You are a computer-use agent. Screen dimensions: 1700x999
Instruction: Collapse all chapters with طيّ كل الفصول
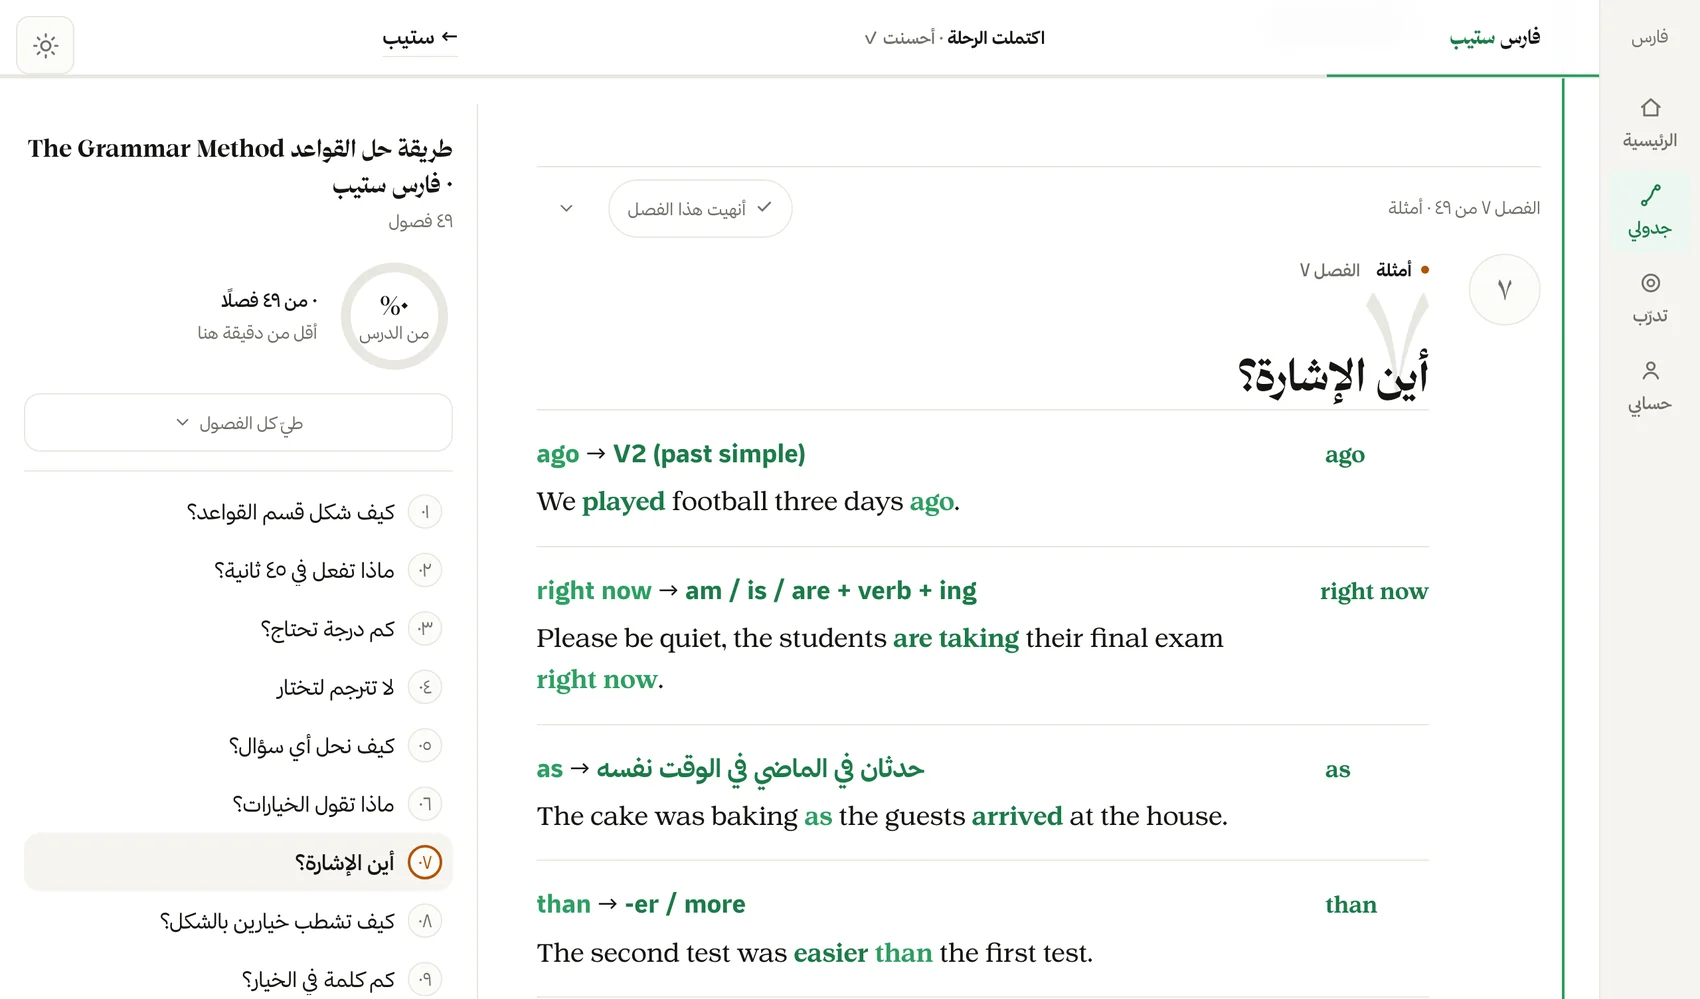[x=238, y=422]
